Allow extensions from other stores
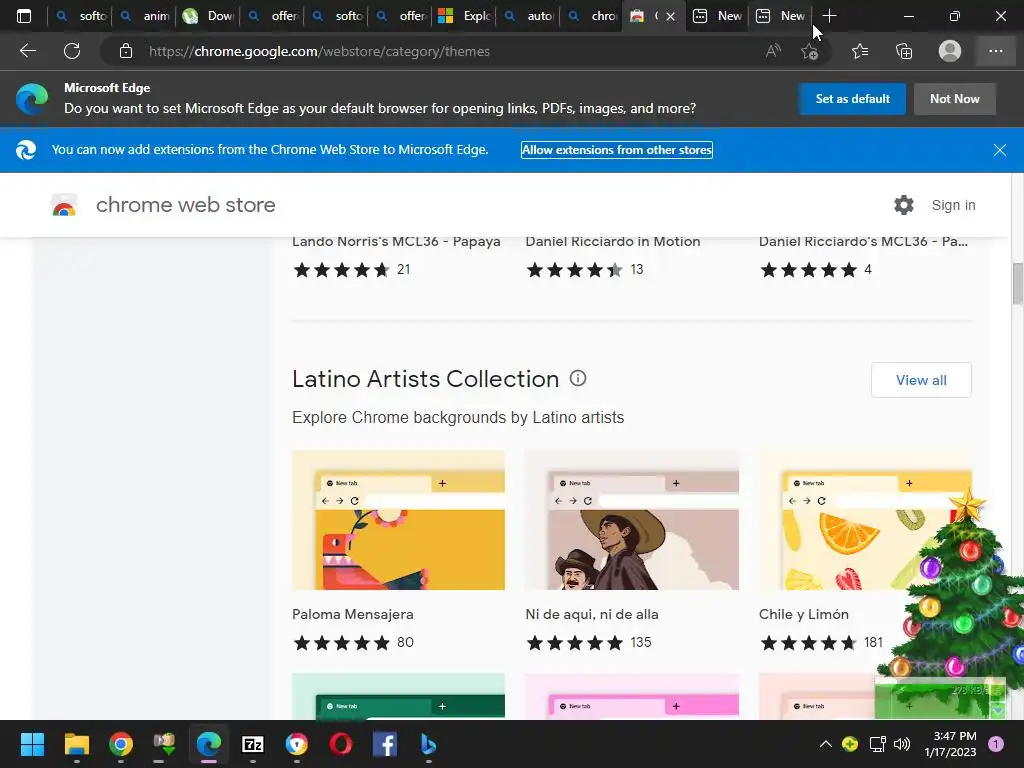 tap(616, 150)
